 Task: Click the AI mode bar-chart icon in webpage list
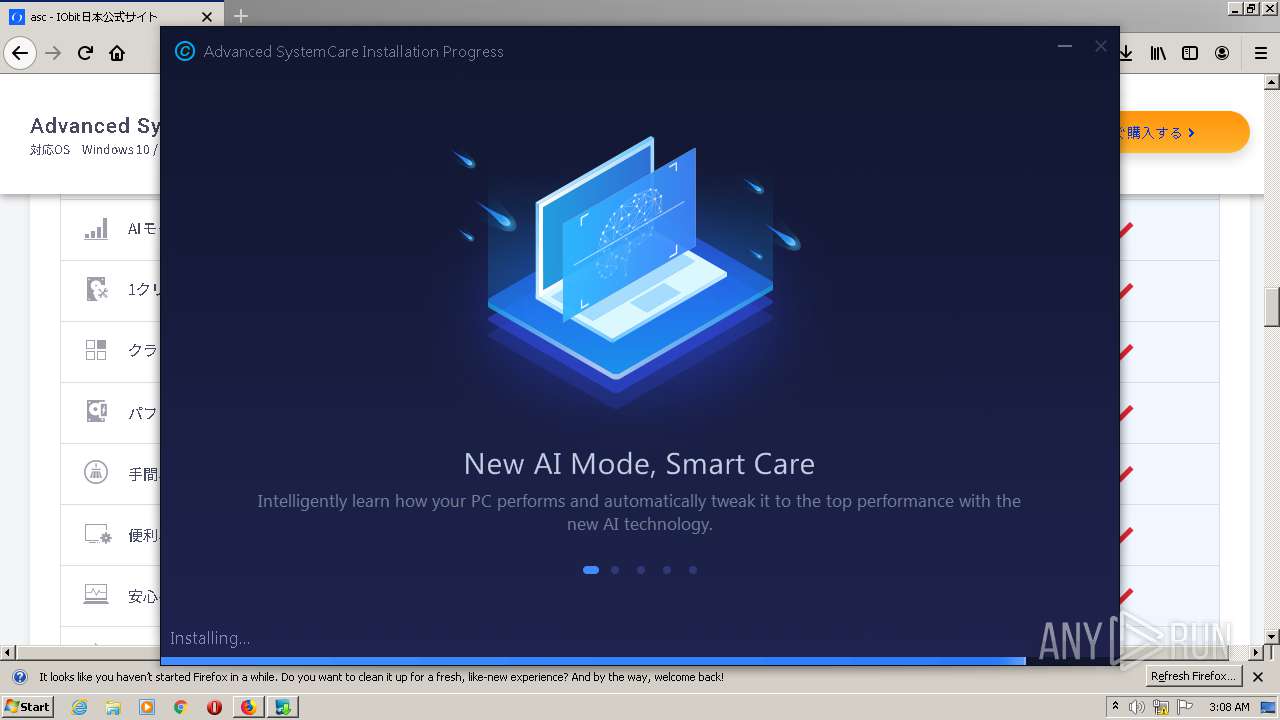96,229
